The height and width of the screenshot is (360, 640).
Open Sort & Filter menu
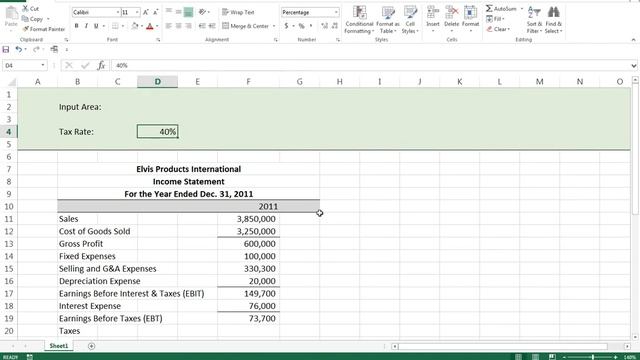click(x=534, y=20)
